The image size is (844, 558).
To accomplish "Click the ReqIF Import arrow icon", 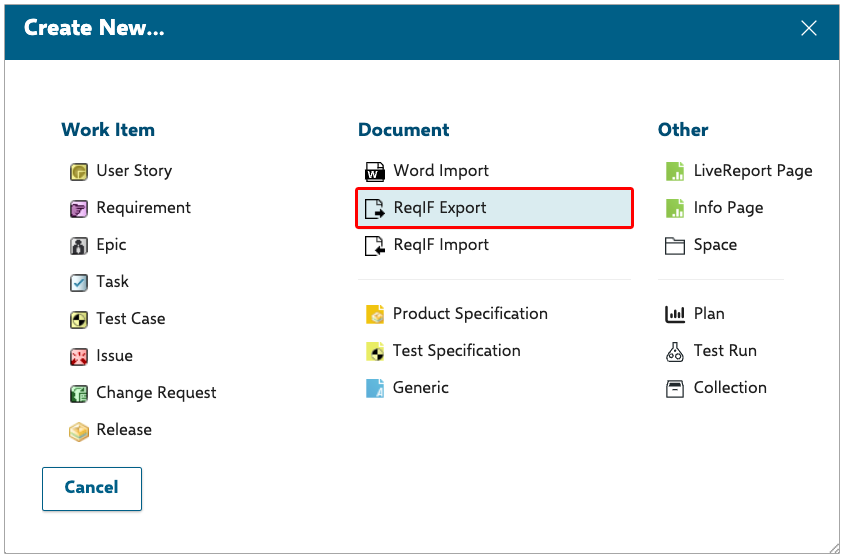I will pos(375,246).
